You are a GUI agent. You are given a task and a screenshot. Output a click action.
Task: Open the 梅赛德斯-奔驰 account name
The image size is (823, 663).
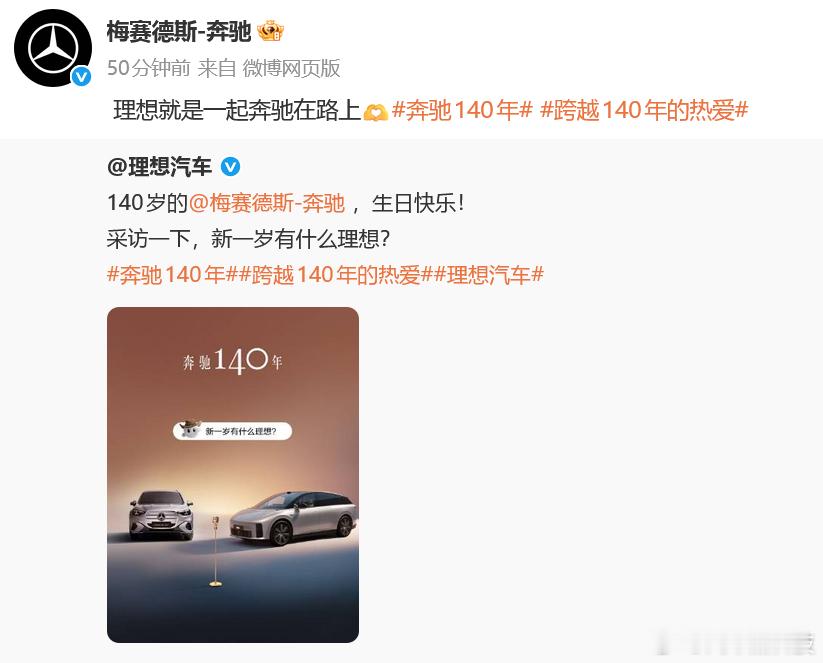click(179, 31)
